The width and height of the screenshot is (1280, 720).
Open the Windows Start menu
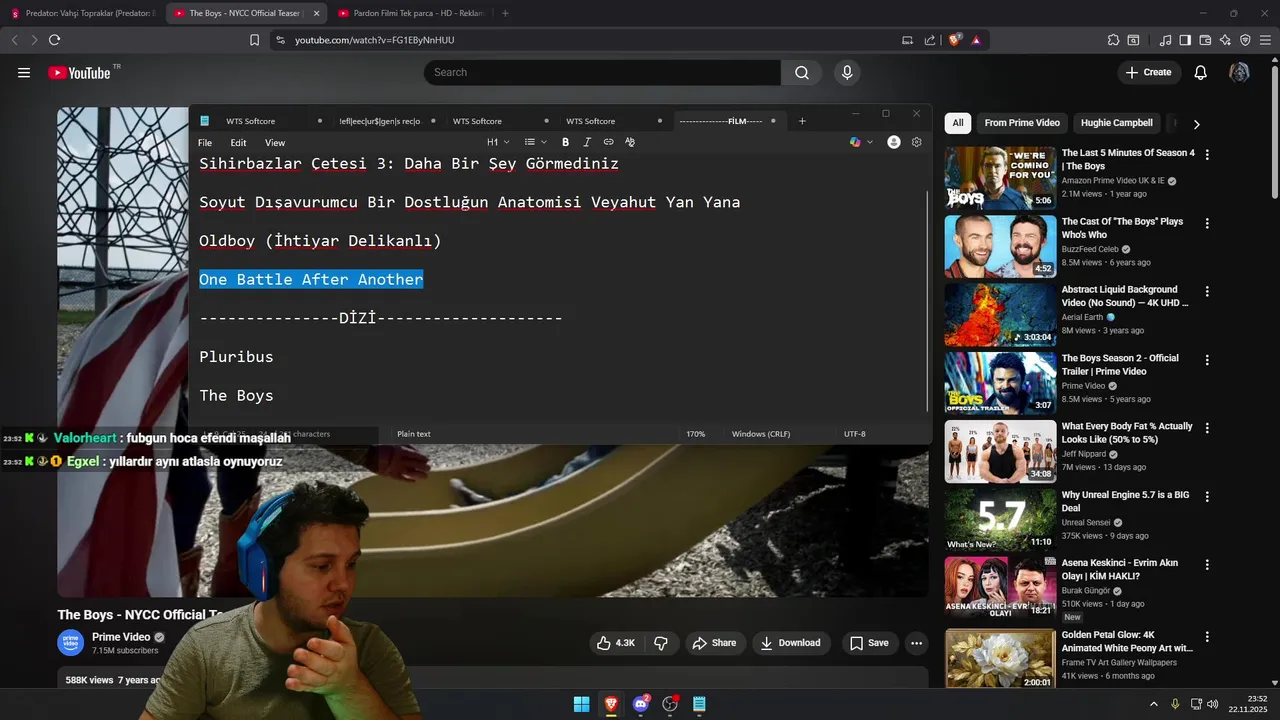point(581,704)
